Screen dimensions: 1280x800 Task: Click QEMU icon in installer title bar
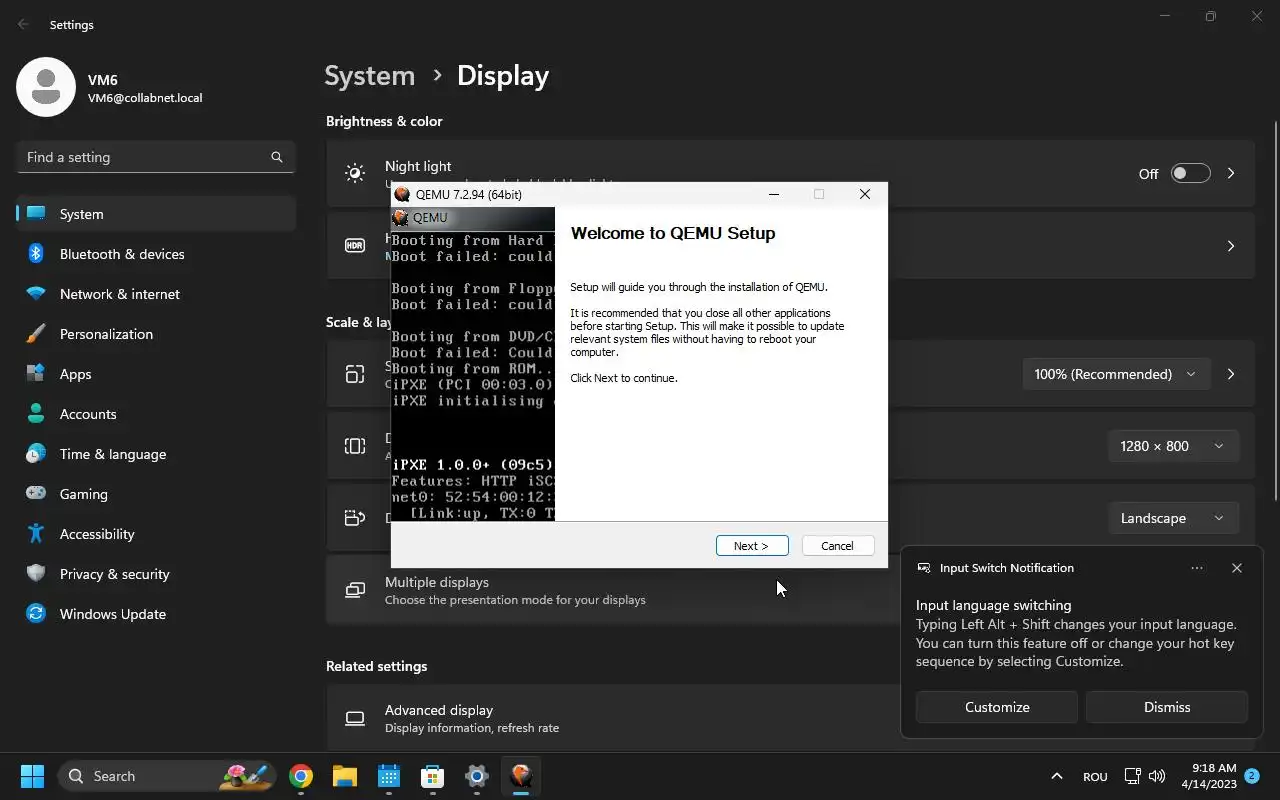tap(402, 194)
